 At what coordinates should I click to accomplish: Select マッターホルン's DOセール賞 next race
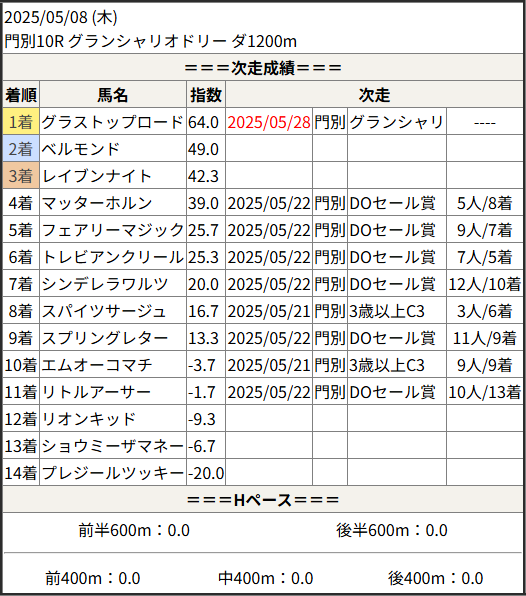point(392,203)
